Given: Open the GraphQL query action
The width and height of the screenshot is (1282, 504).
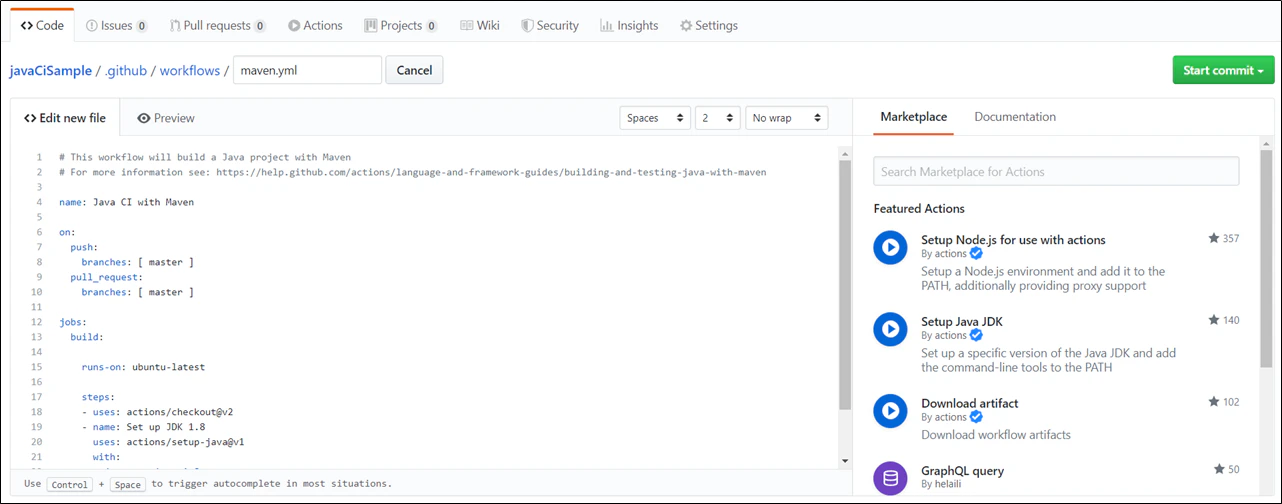Looking at the screenshot, I should coord(962,471).
